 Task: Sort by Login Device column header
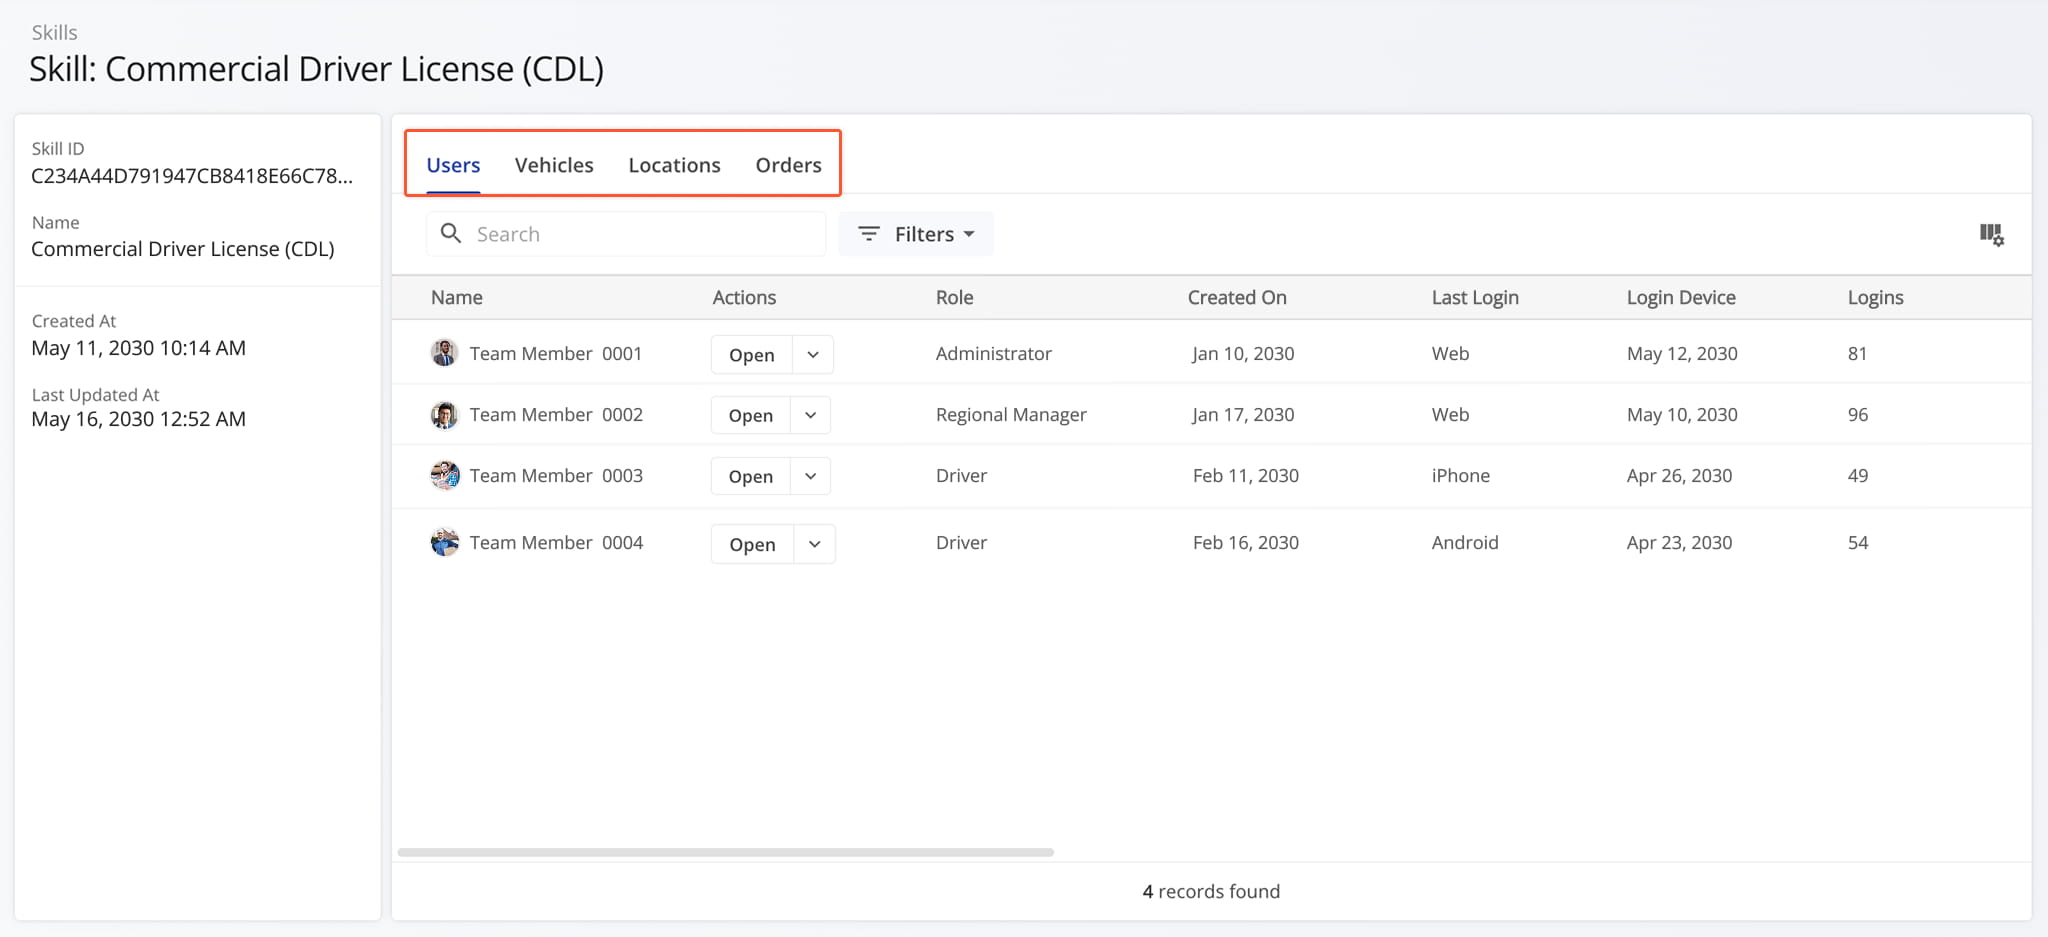tap(1681, 297)
